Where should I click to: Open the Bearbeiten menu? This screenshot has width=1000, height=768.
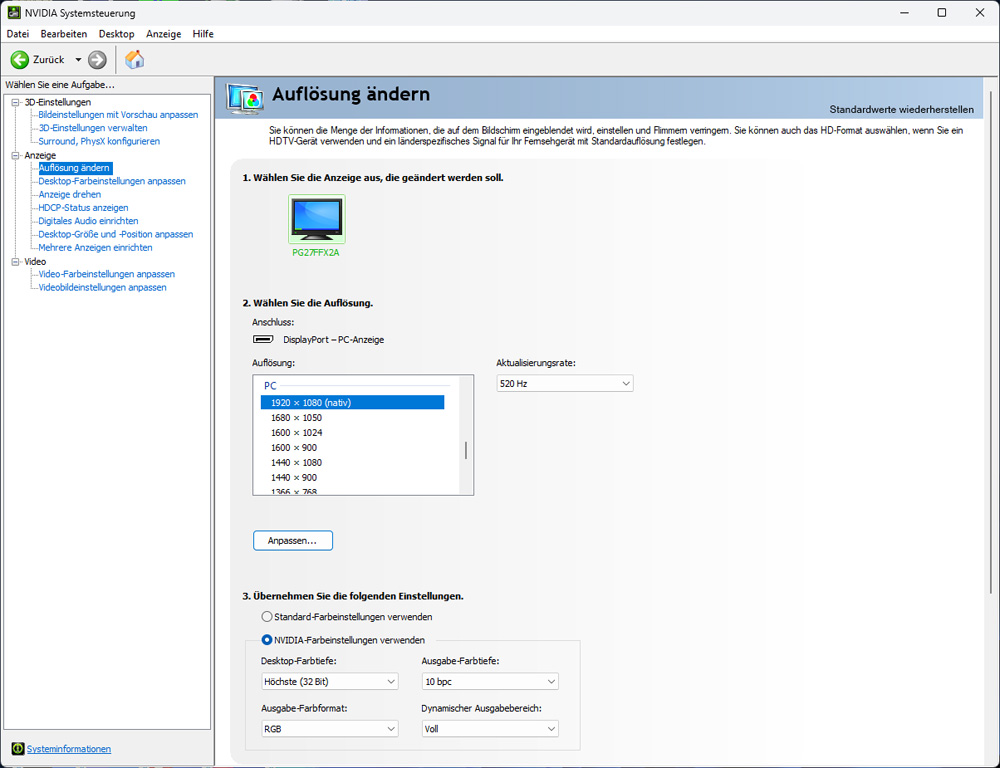coord(64,34)
